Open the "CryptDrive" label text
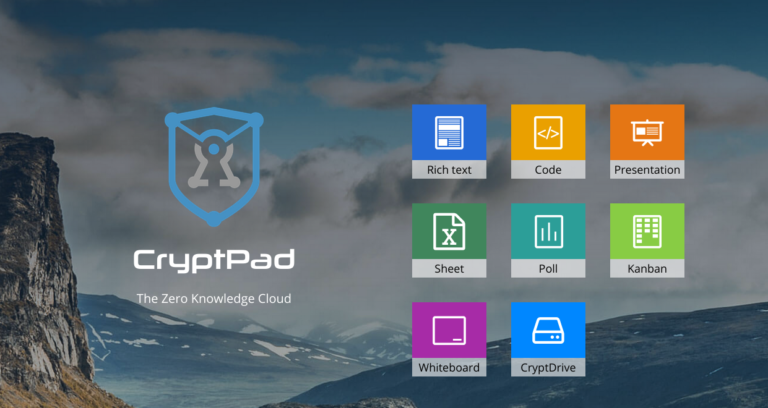Viewport: 768px width, 408px height. click(548, 368)
